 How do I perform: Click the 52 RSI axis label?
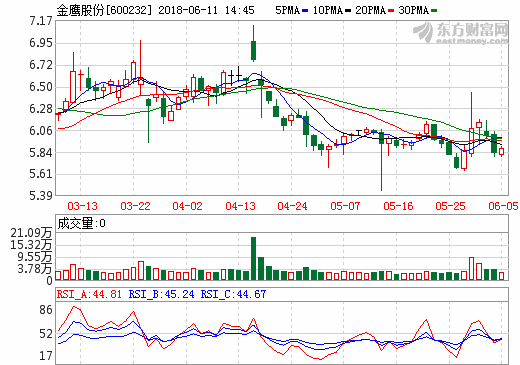pyautogui.click(x=46, y=334)
